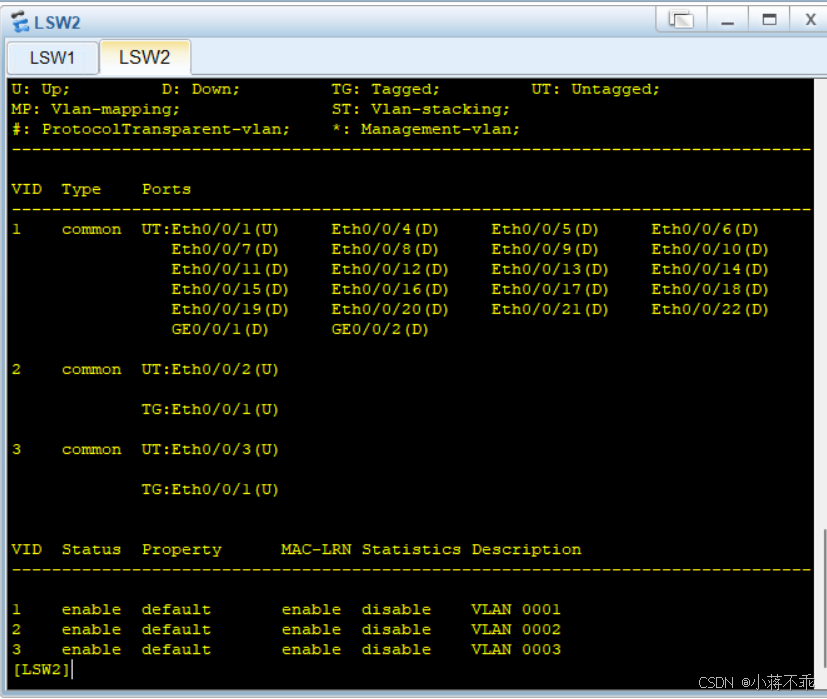This screenshot has height=699, width=827.
Task: Click the 'GE0/0/1(D)' port entry
Action: tap(220, 329)
